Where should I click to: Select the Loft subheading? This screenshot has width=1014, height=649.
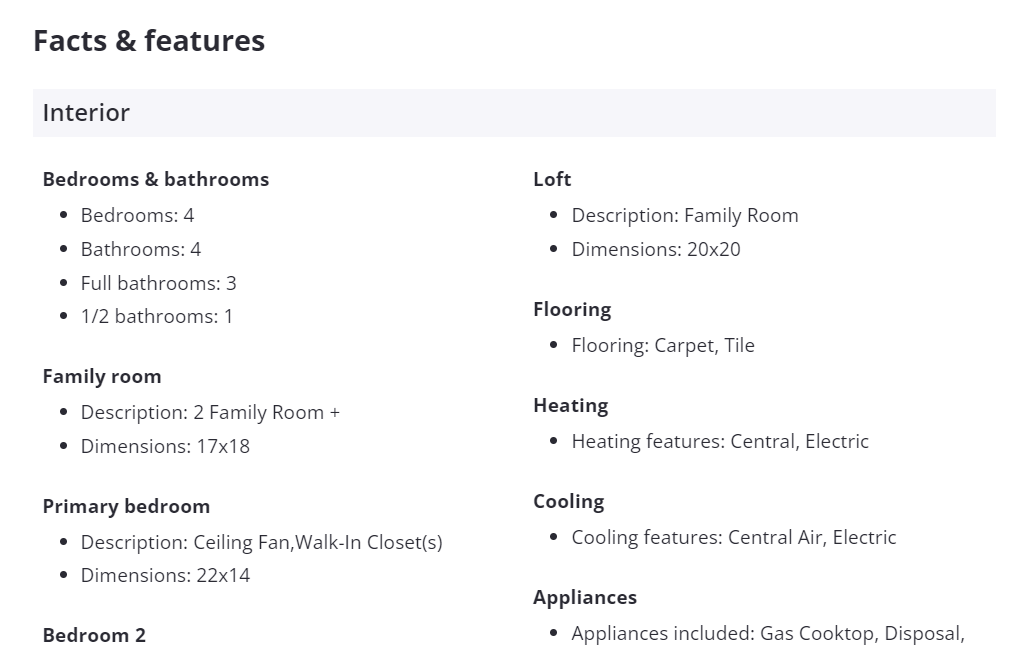tap(552, 179)
